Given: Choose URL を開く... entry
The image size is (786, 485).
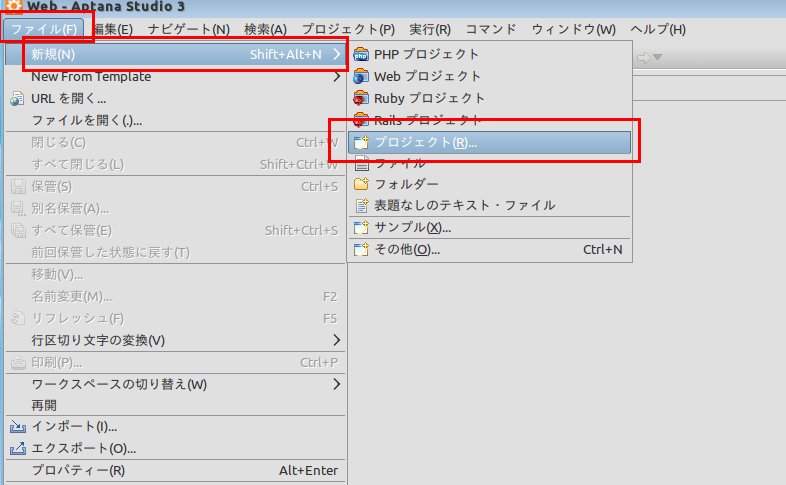Looking at the screenshot, I should 175,99.
